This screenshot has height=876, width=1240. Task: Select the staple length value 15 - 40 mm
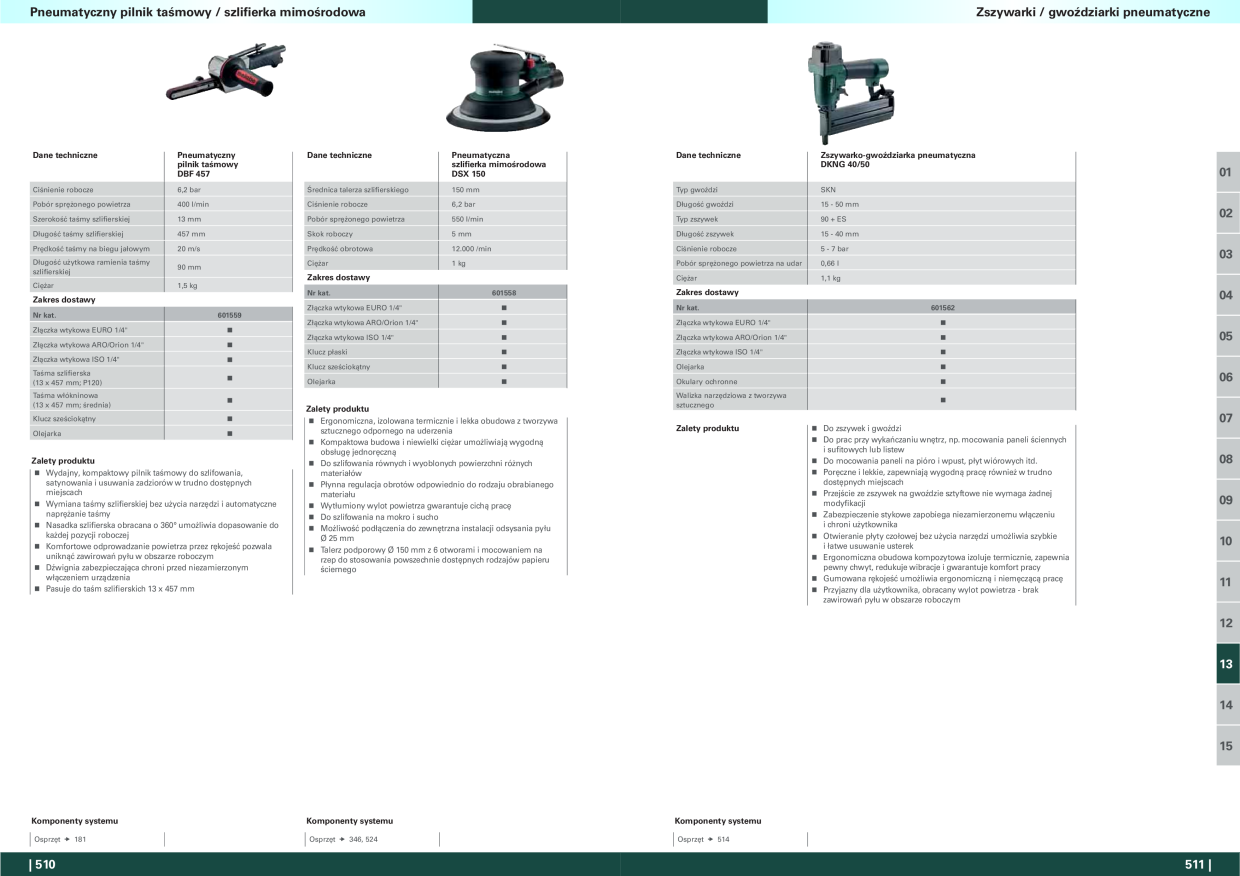coord(839,234)
